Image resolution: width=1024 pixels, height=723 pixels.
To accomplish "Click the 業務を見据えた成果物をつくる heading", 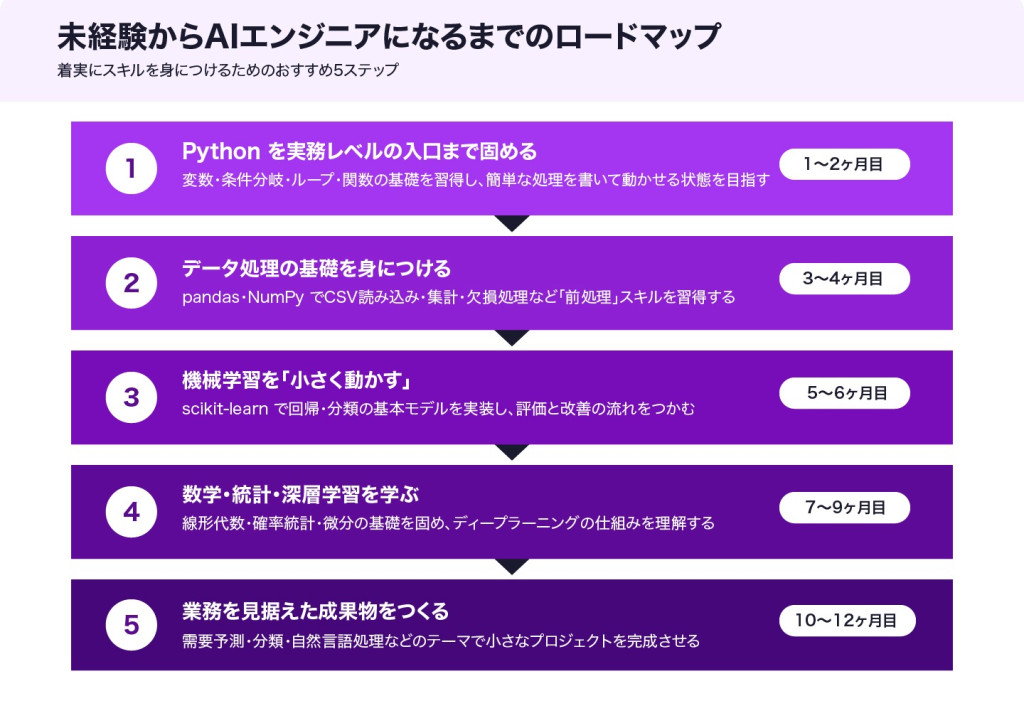I will coord(315,610).
